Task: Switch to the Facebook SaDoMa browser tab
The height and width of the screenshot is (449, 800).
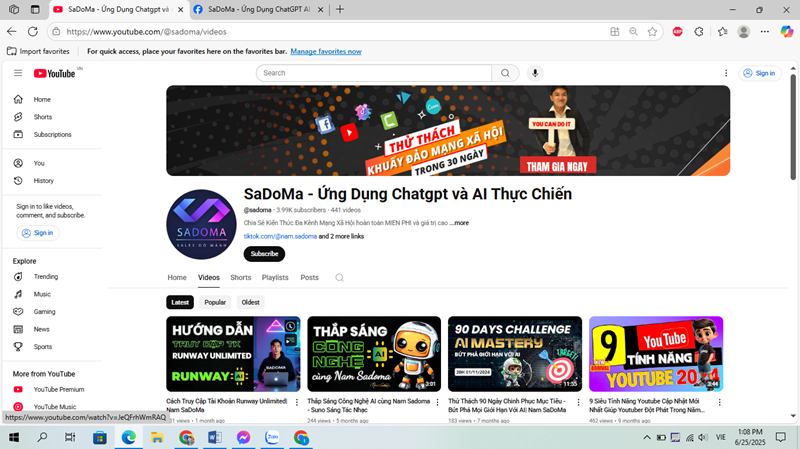Action: tap(259, 9)
